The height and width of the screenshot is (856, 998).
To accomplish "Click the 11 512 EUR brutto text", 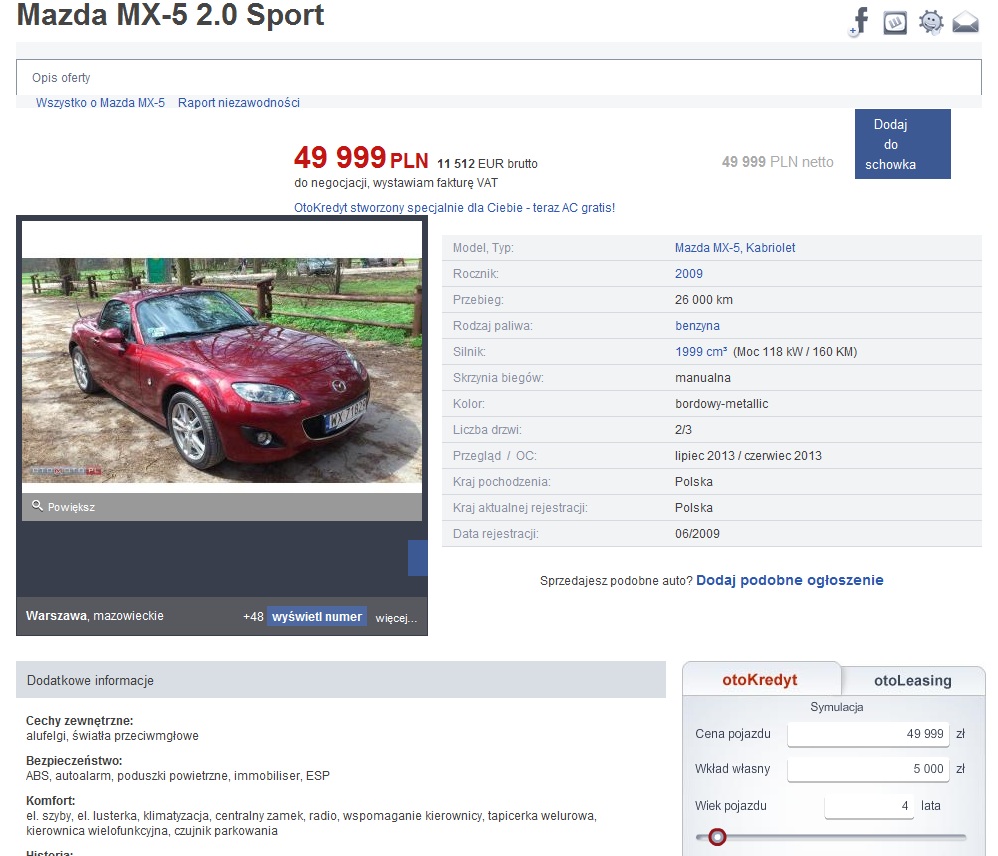I will coord(487,164).
